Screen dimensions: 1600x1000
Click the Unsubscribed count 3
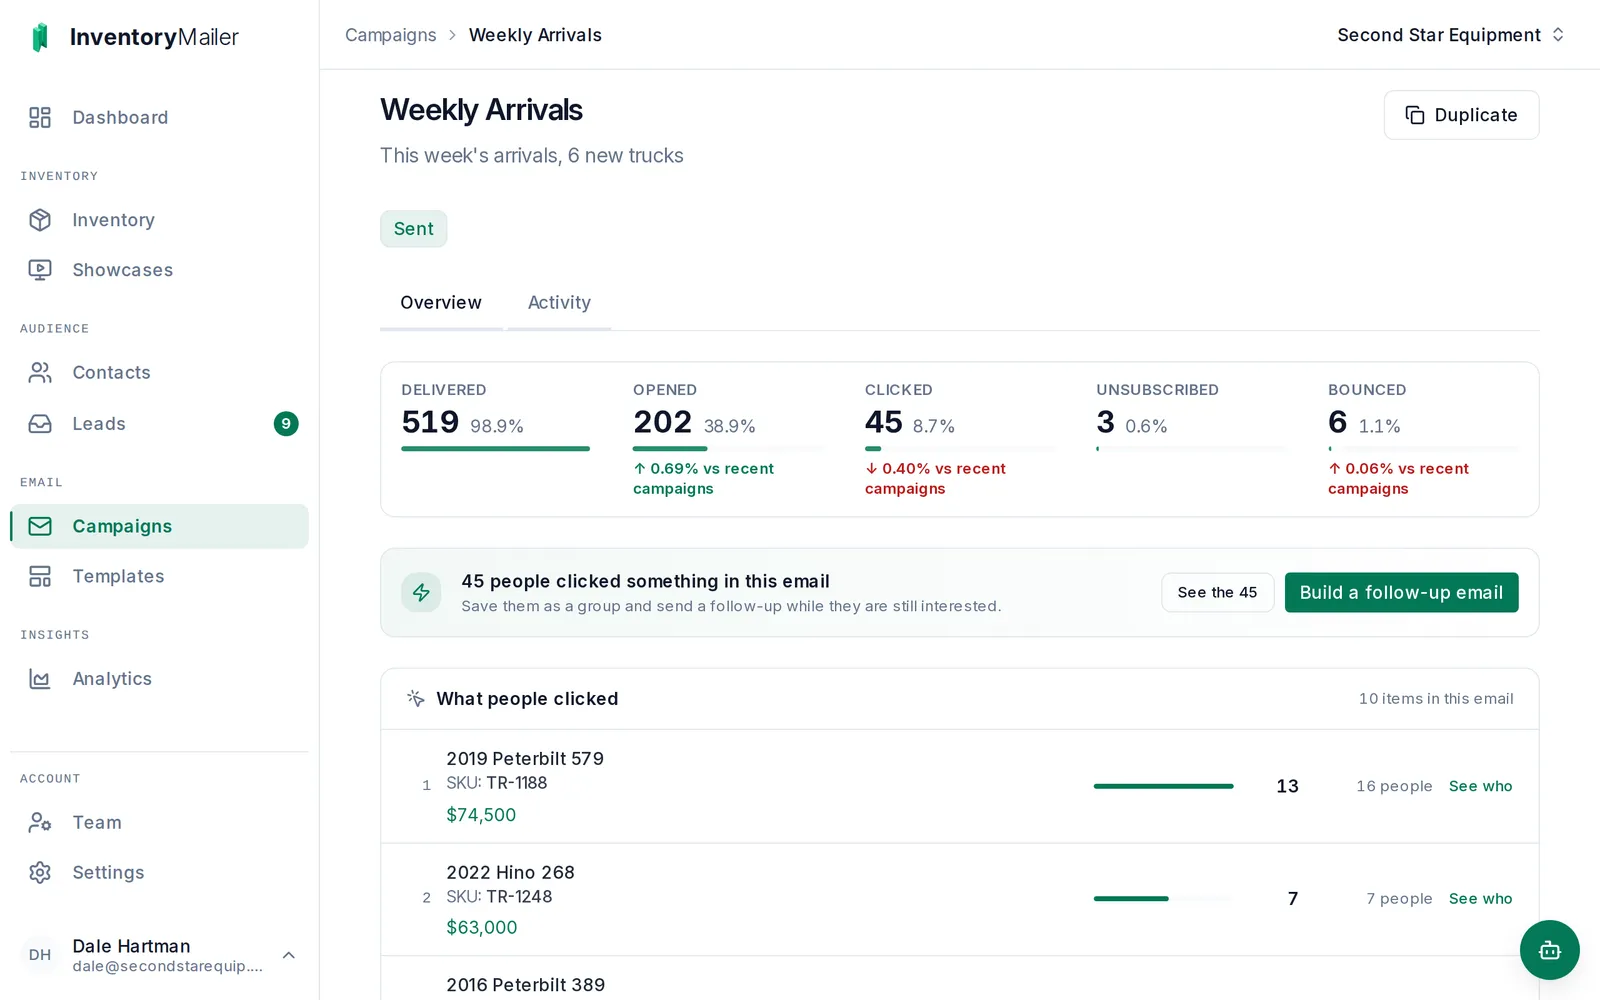[1105, 422]
